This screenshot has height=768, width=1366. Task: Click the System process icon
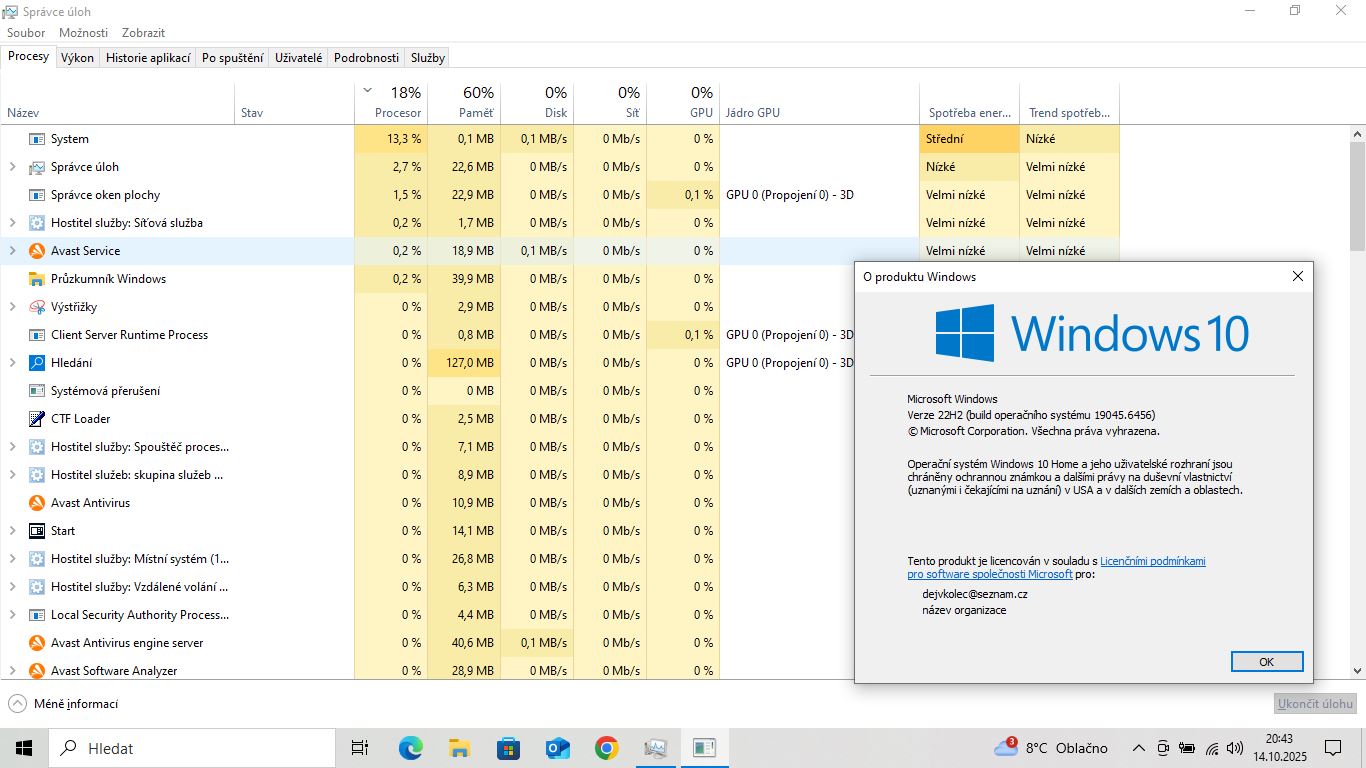coord(37,139)
